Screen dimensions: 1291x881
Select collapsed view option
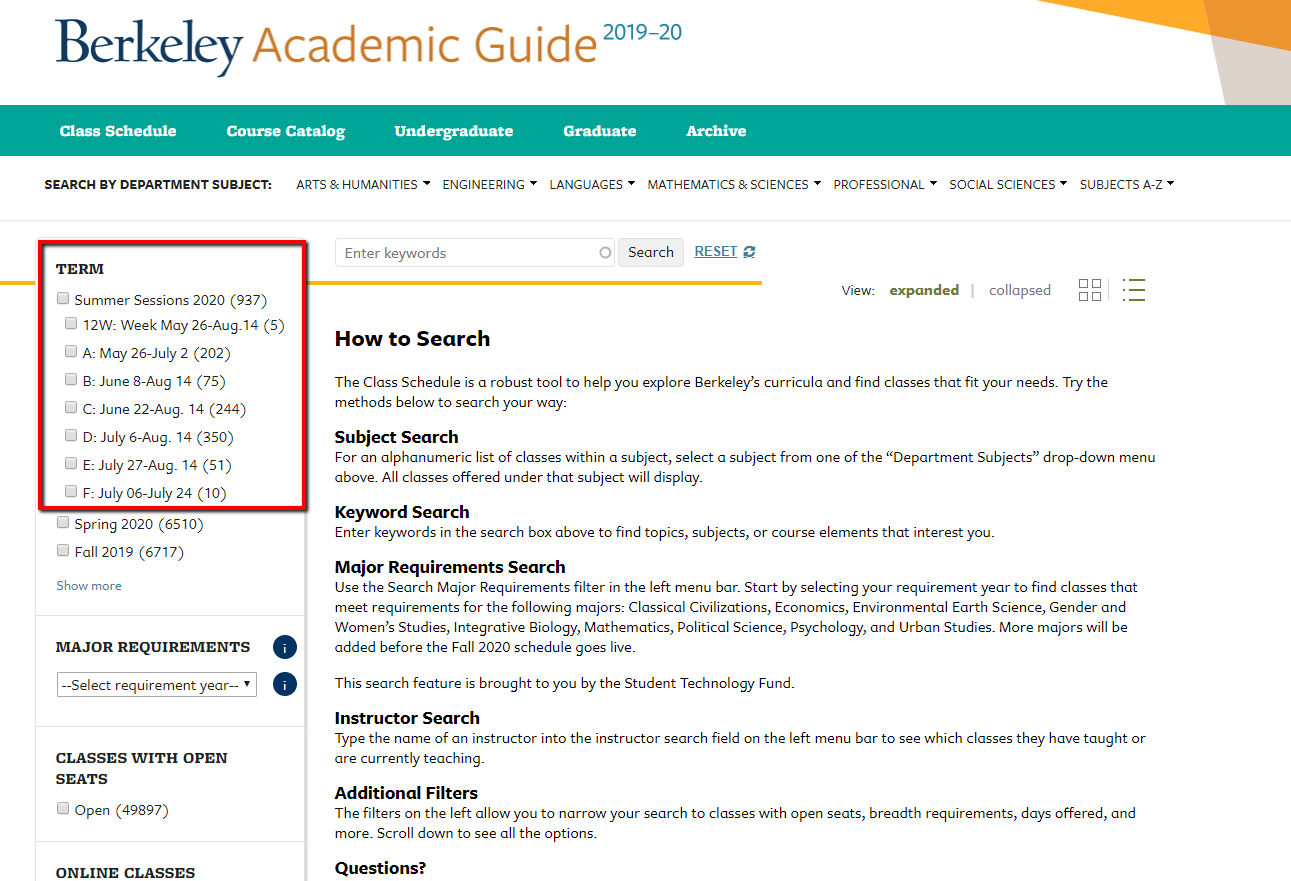[x=1020, y=290]
